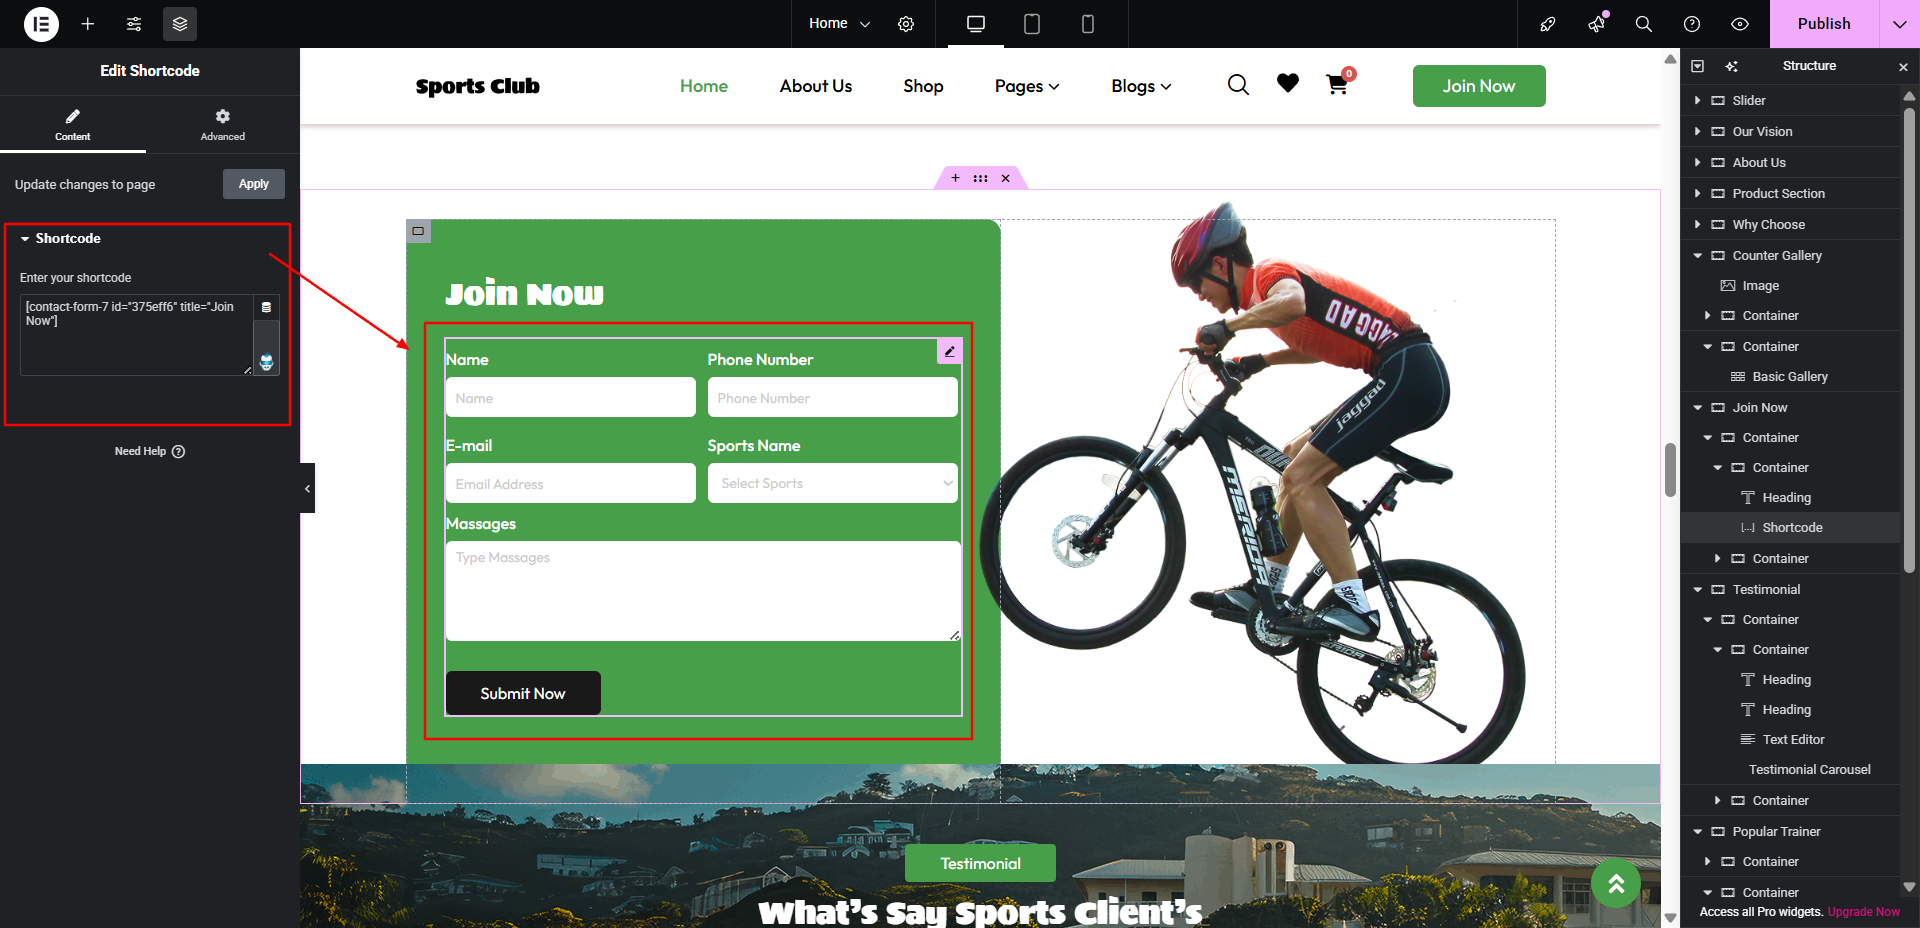Click the Name input field
Image resolution: width=1920 pixels, height=928 pixels.
571,397
